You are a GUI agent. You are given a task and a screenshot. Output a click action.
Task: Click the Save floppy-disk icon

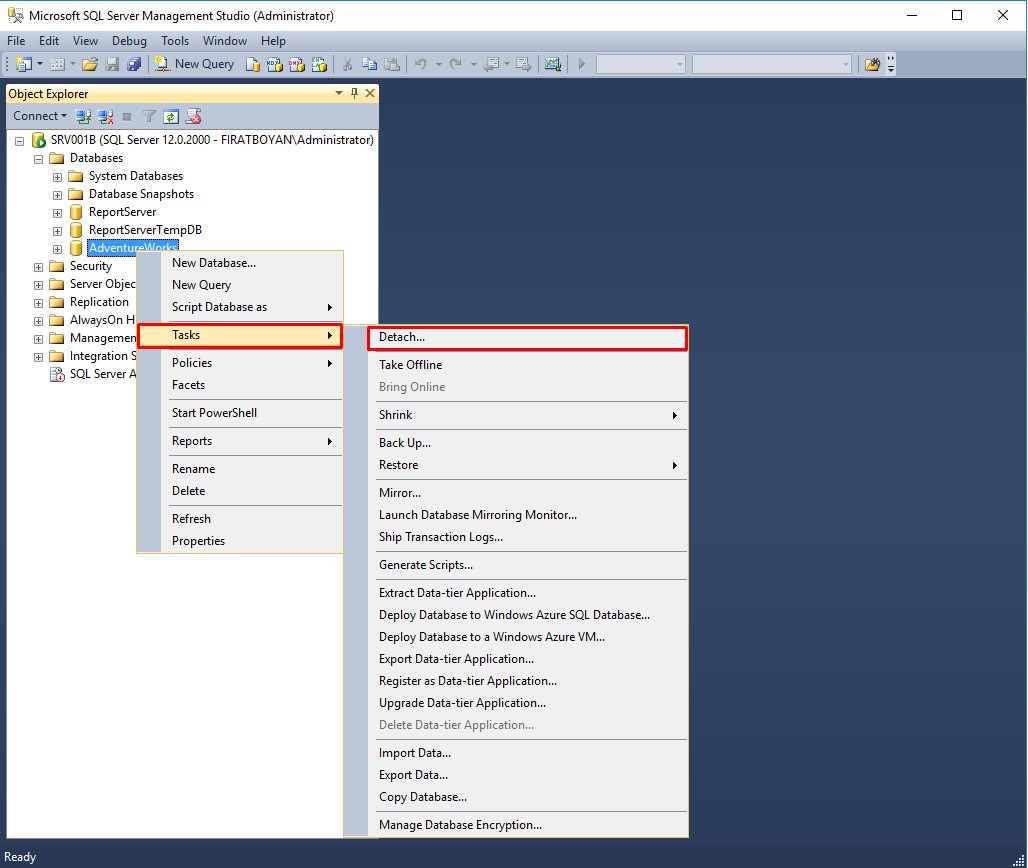[x=112, y=64]
